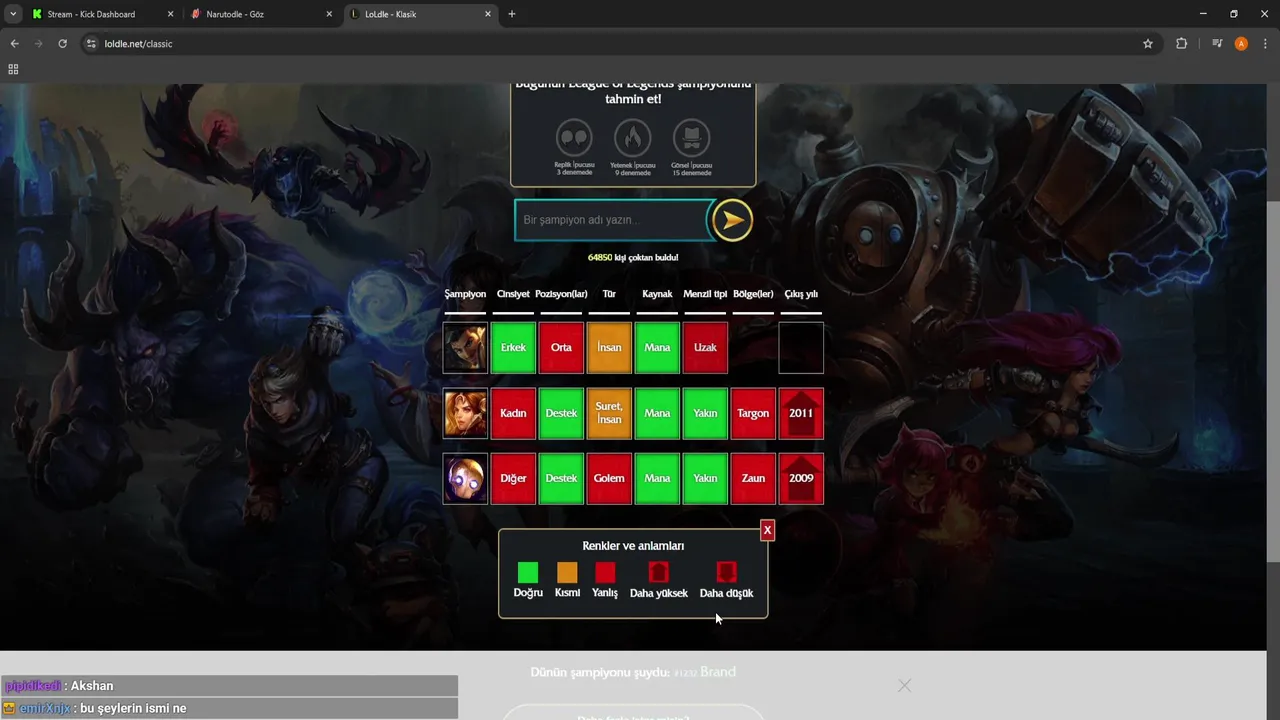
Task: Click the 2009 release year cell
Action: (801, 478)
